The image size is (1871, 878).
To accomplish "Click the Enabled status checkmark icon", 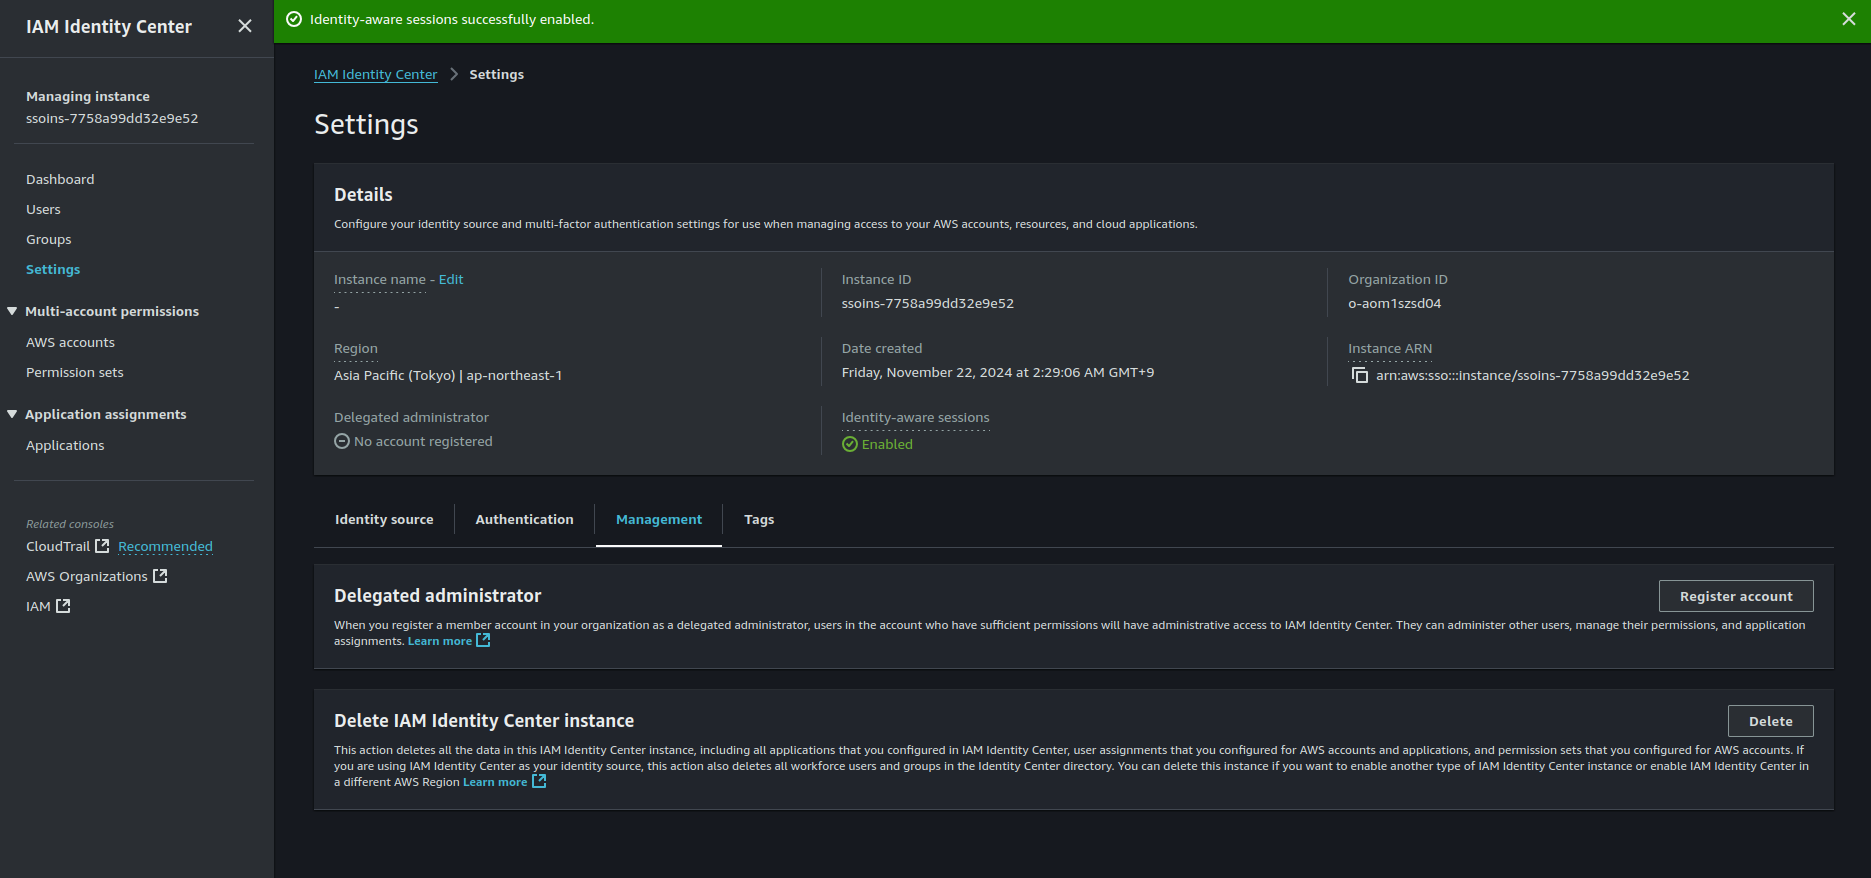I will click(850, 444).
